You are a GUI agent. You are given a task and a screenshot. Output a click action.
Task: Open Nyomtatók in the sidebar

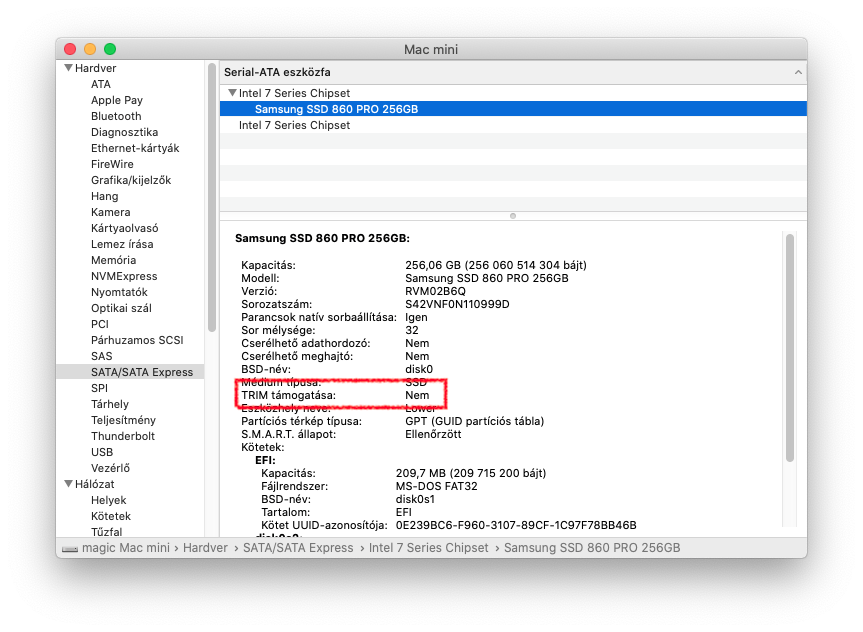119,292
